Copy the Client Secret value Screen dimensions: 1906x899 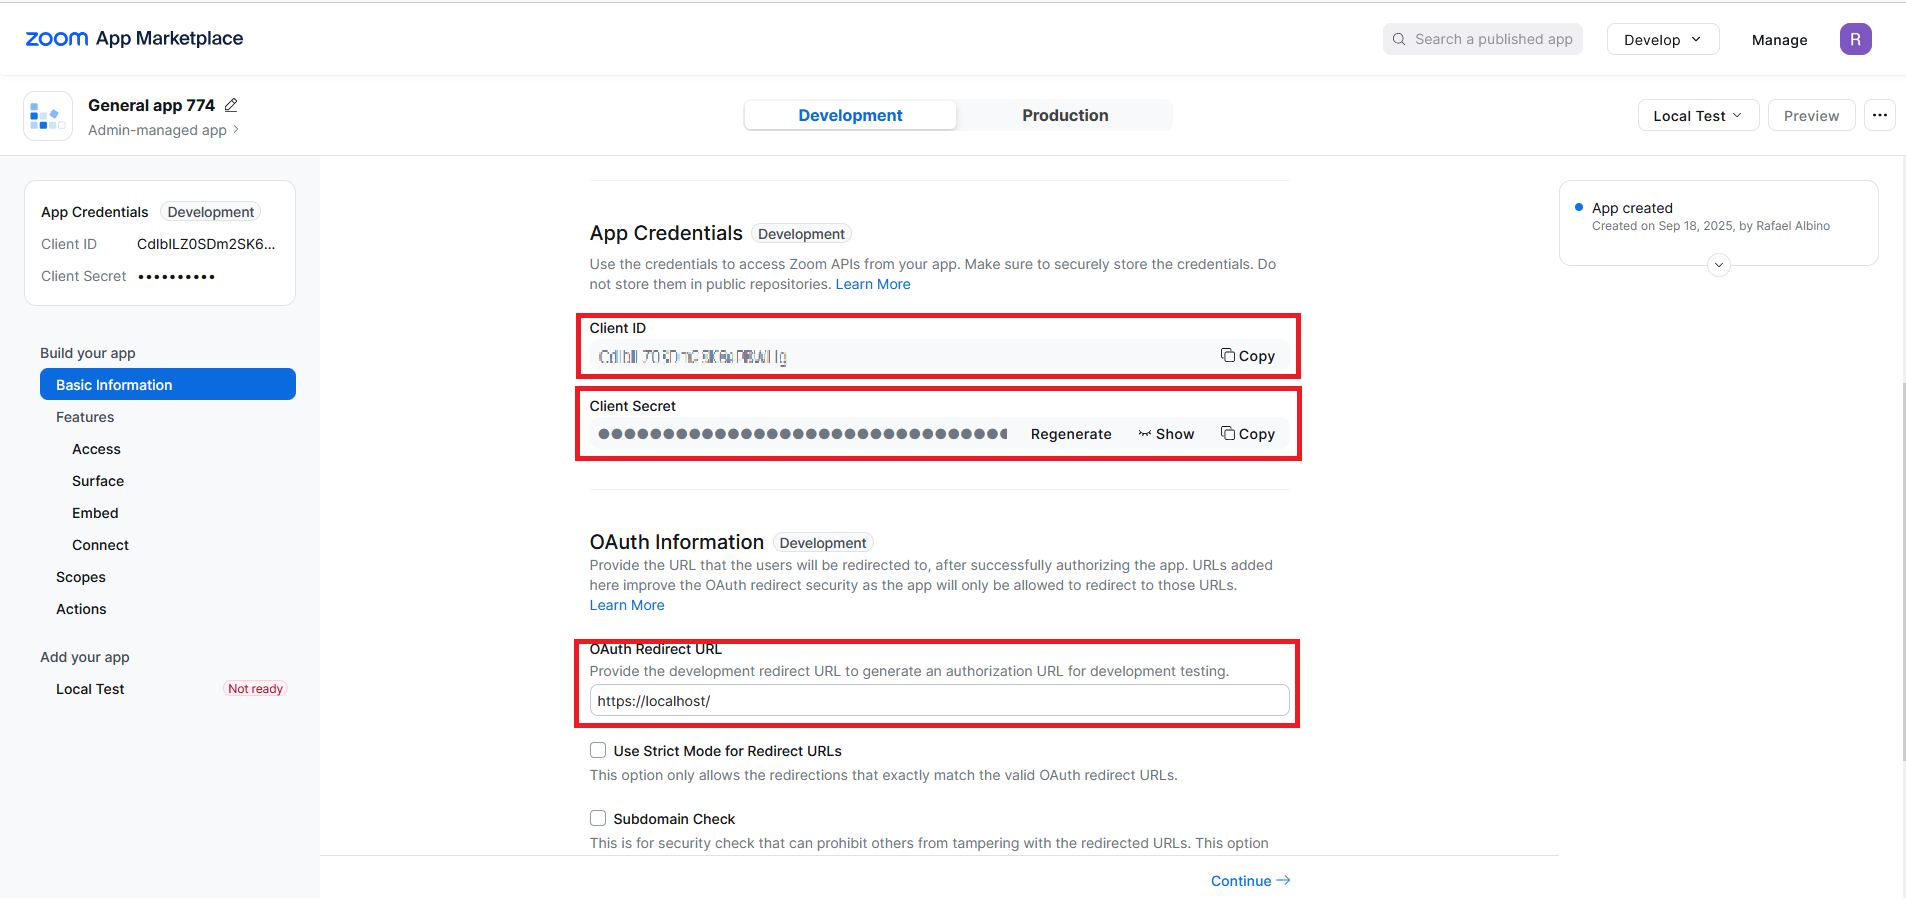[1247, 434]
